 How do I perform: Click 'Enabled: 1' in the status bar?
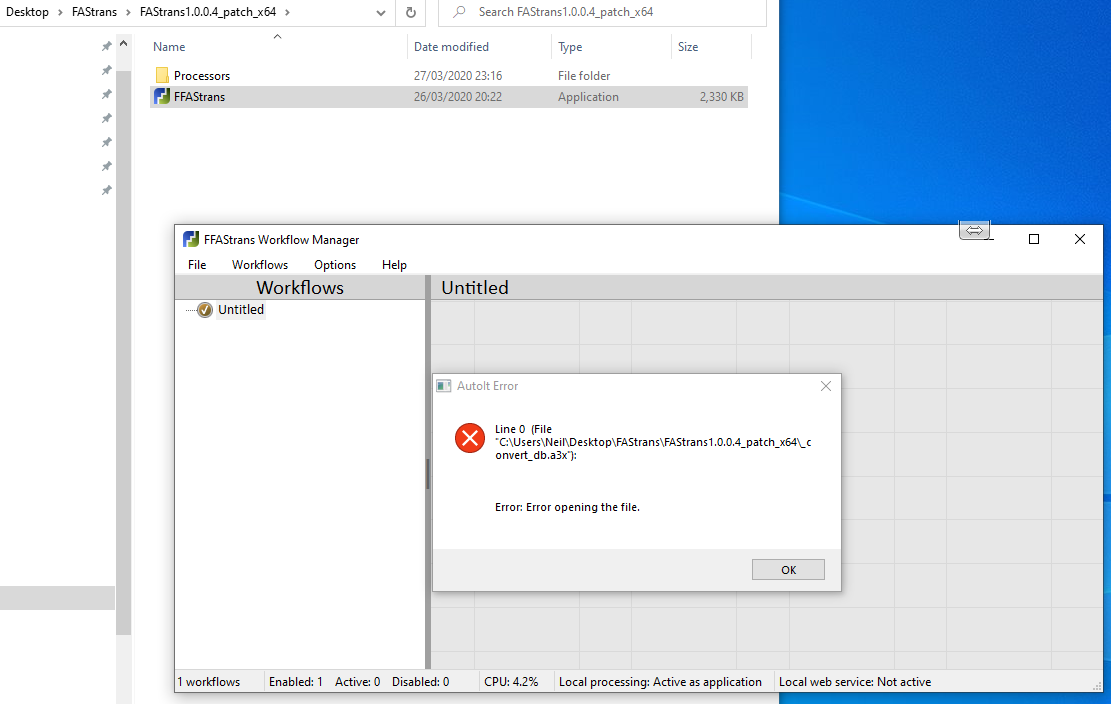point(295,682)
